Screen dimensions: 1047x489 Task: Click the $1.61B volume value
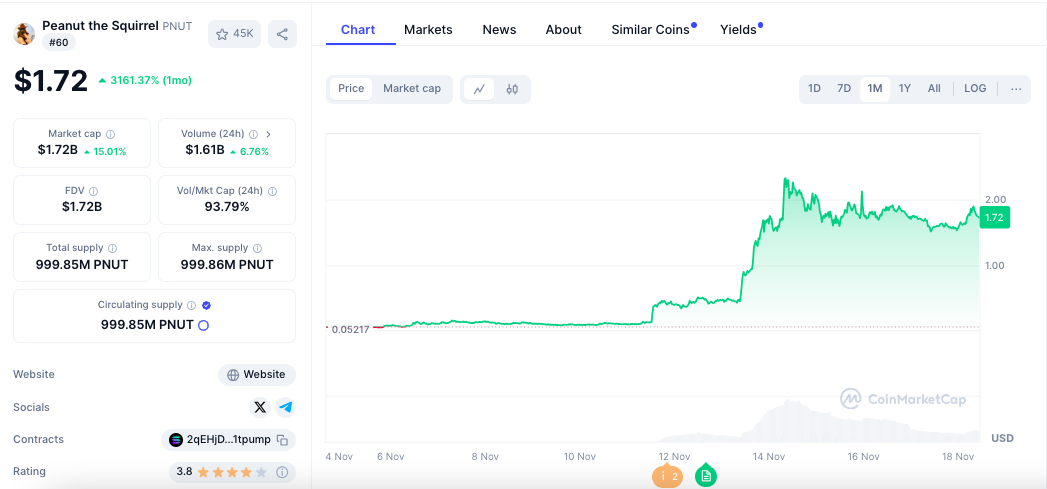[x=204, y=150]
